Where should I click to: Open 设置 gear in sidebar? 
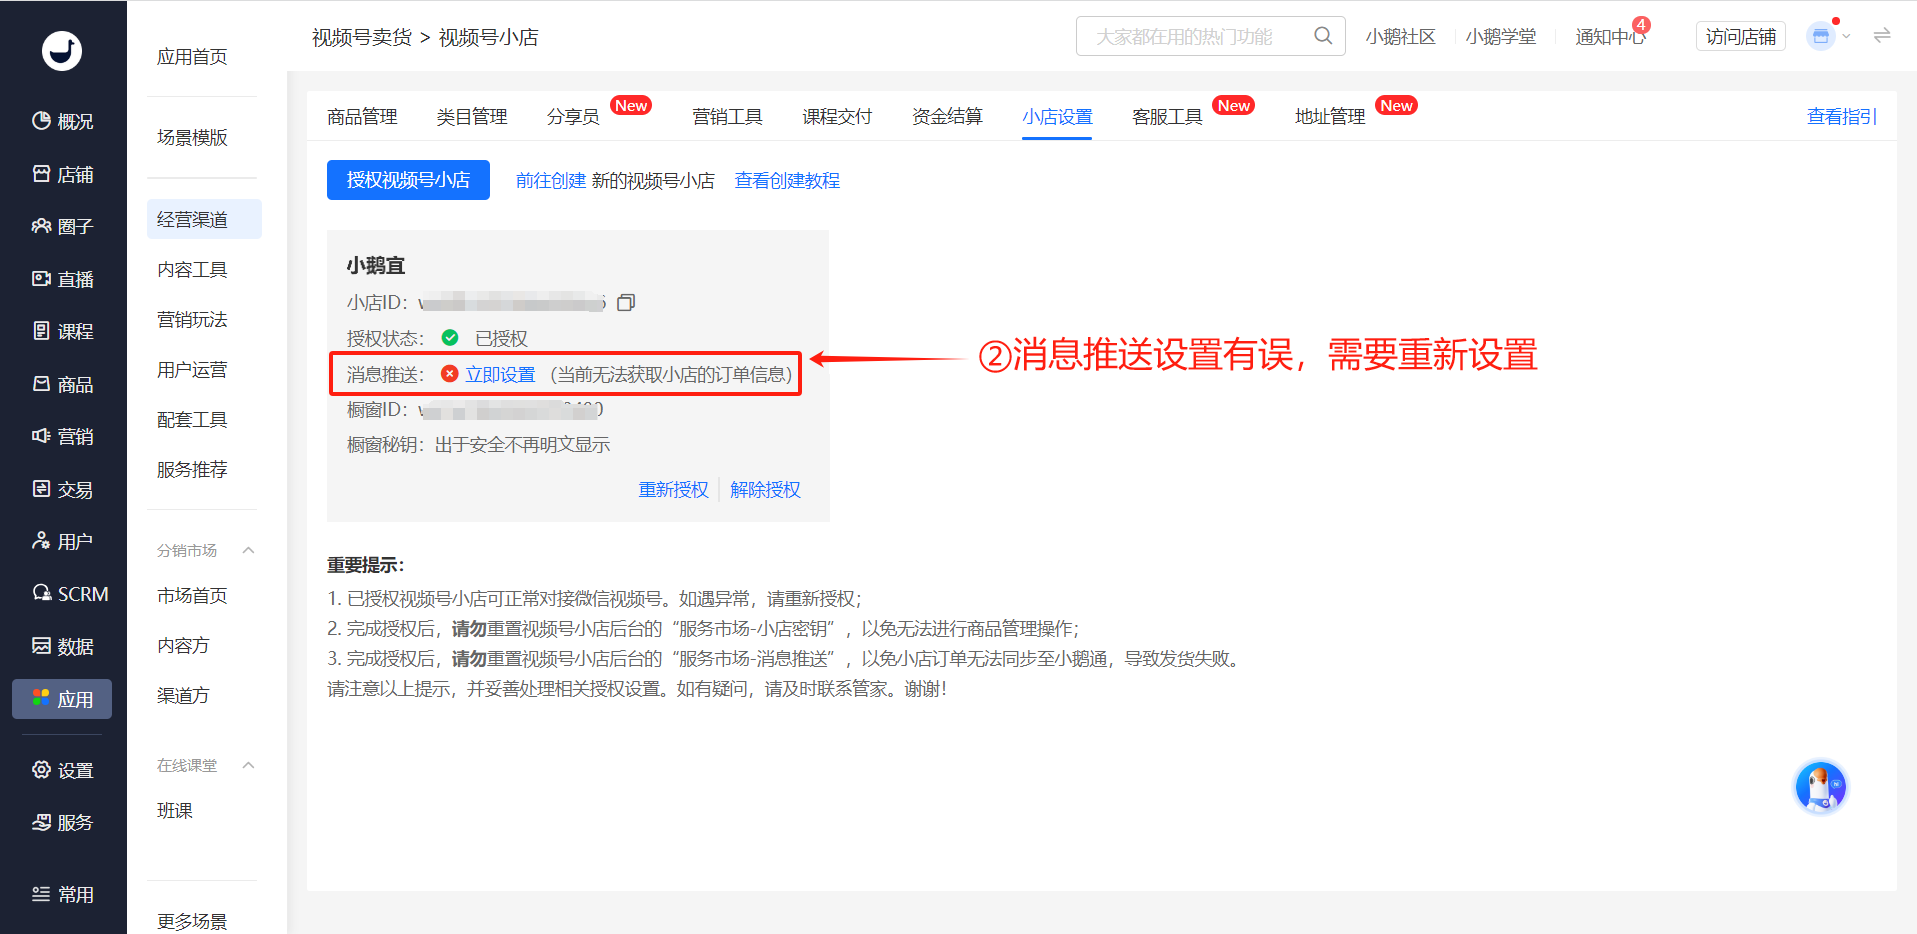click(x=63, y=770)
